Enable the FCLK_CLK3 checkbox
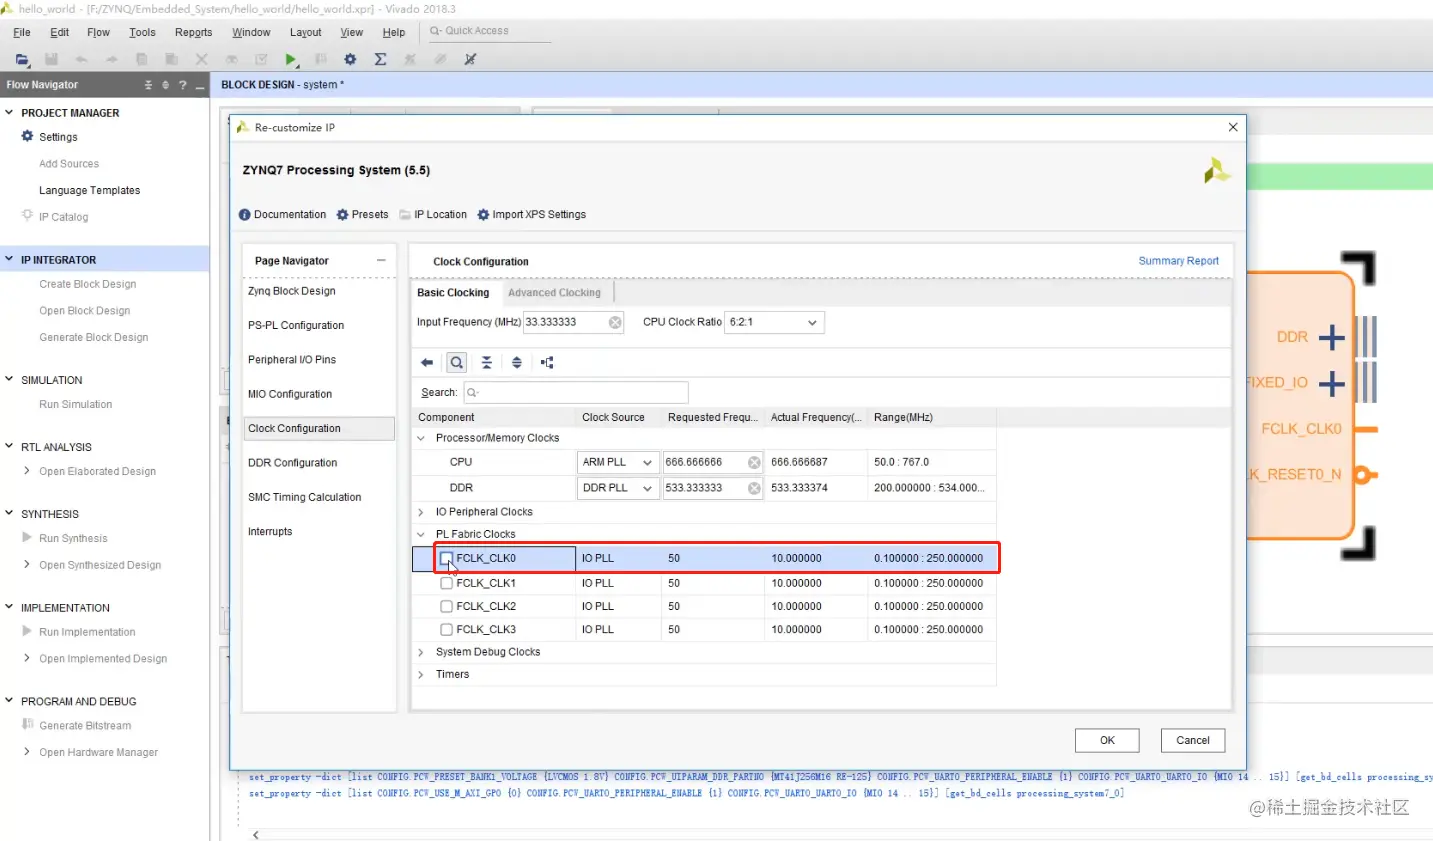Viewport: 1433px width, 841px height. click(x=447, y=629)
